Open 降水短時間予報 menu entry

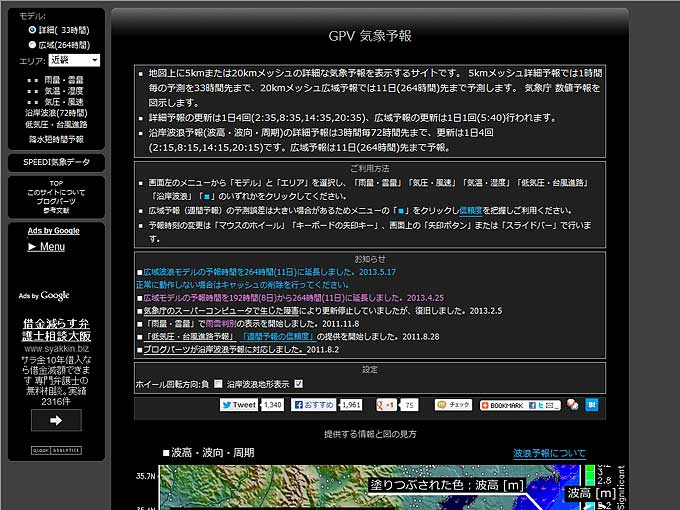coord(56,139)
